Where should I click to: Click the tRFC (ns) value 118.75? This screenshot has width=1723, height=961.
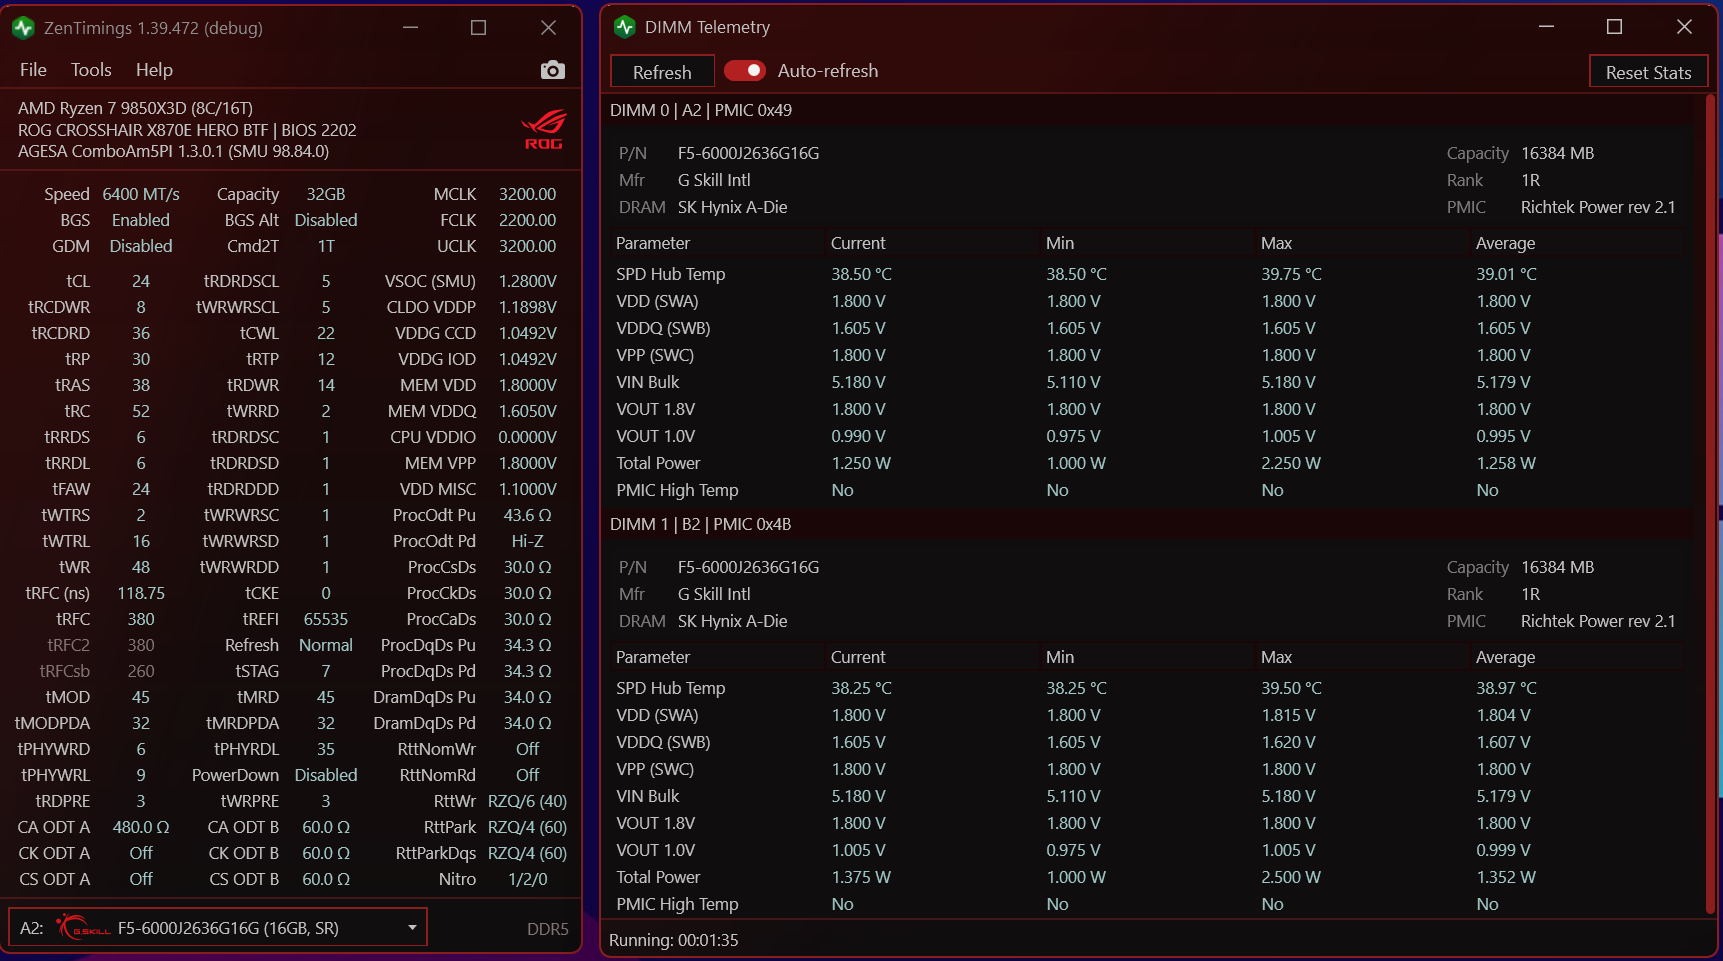click(x=141, y=593)
